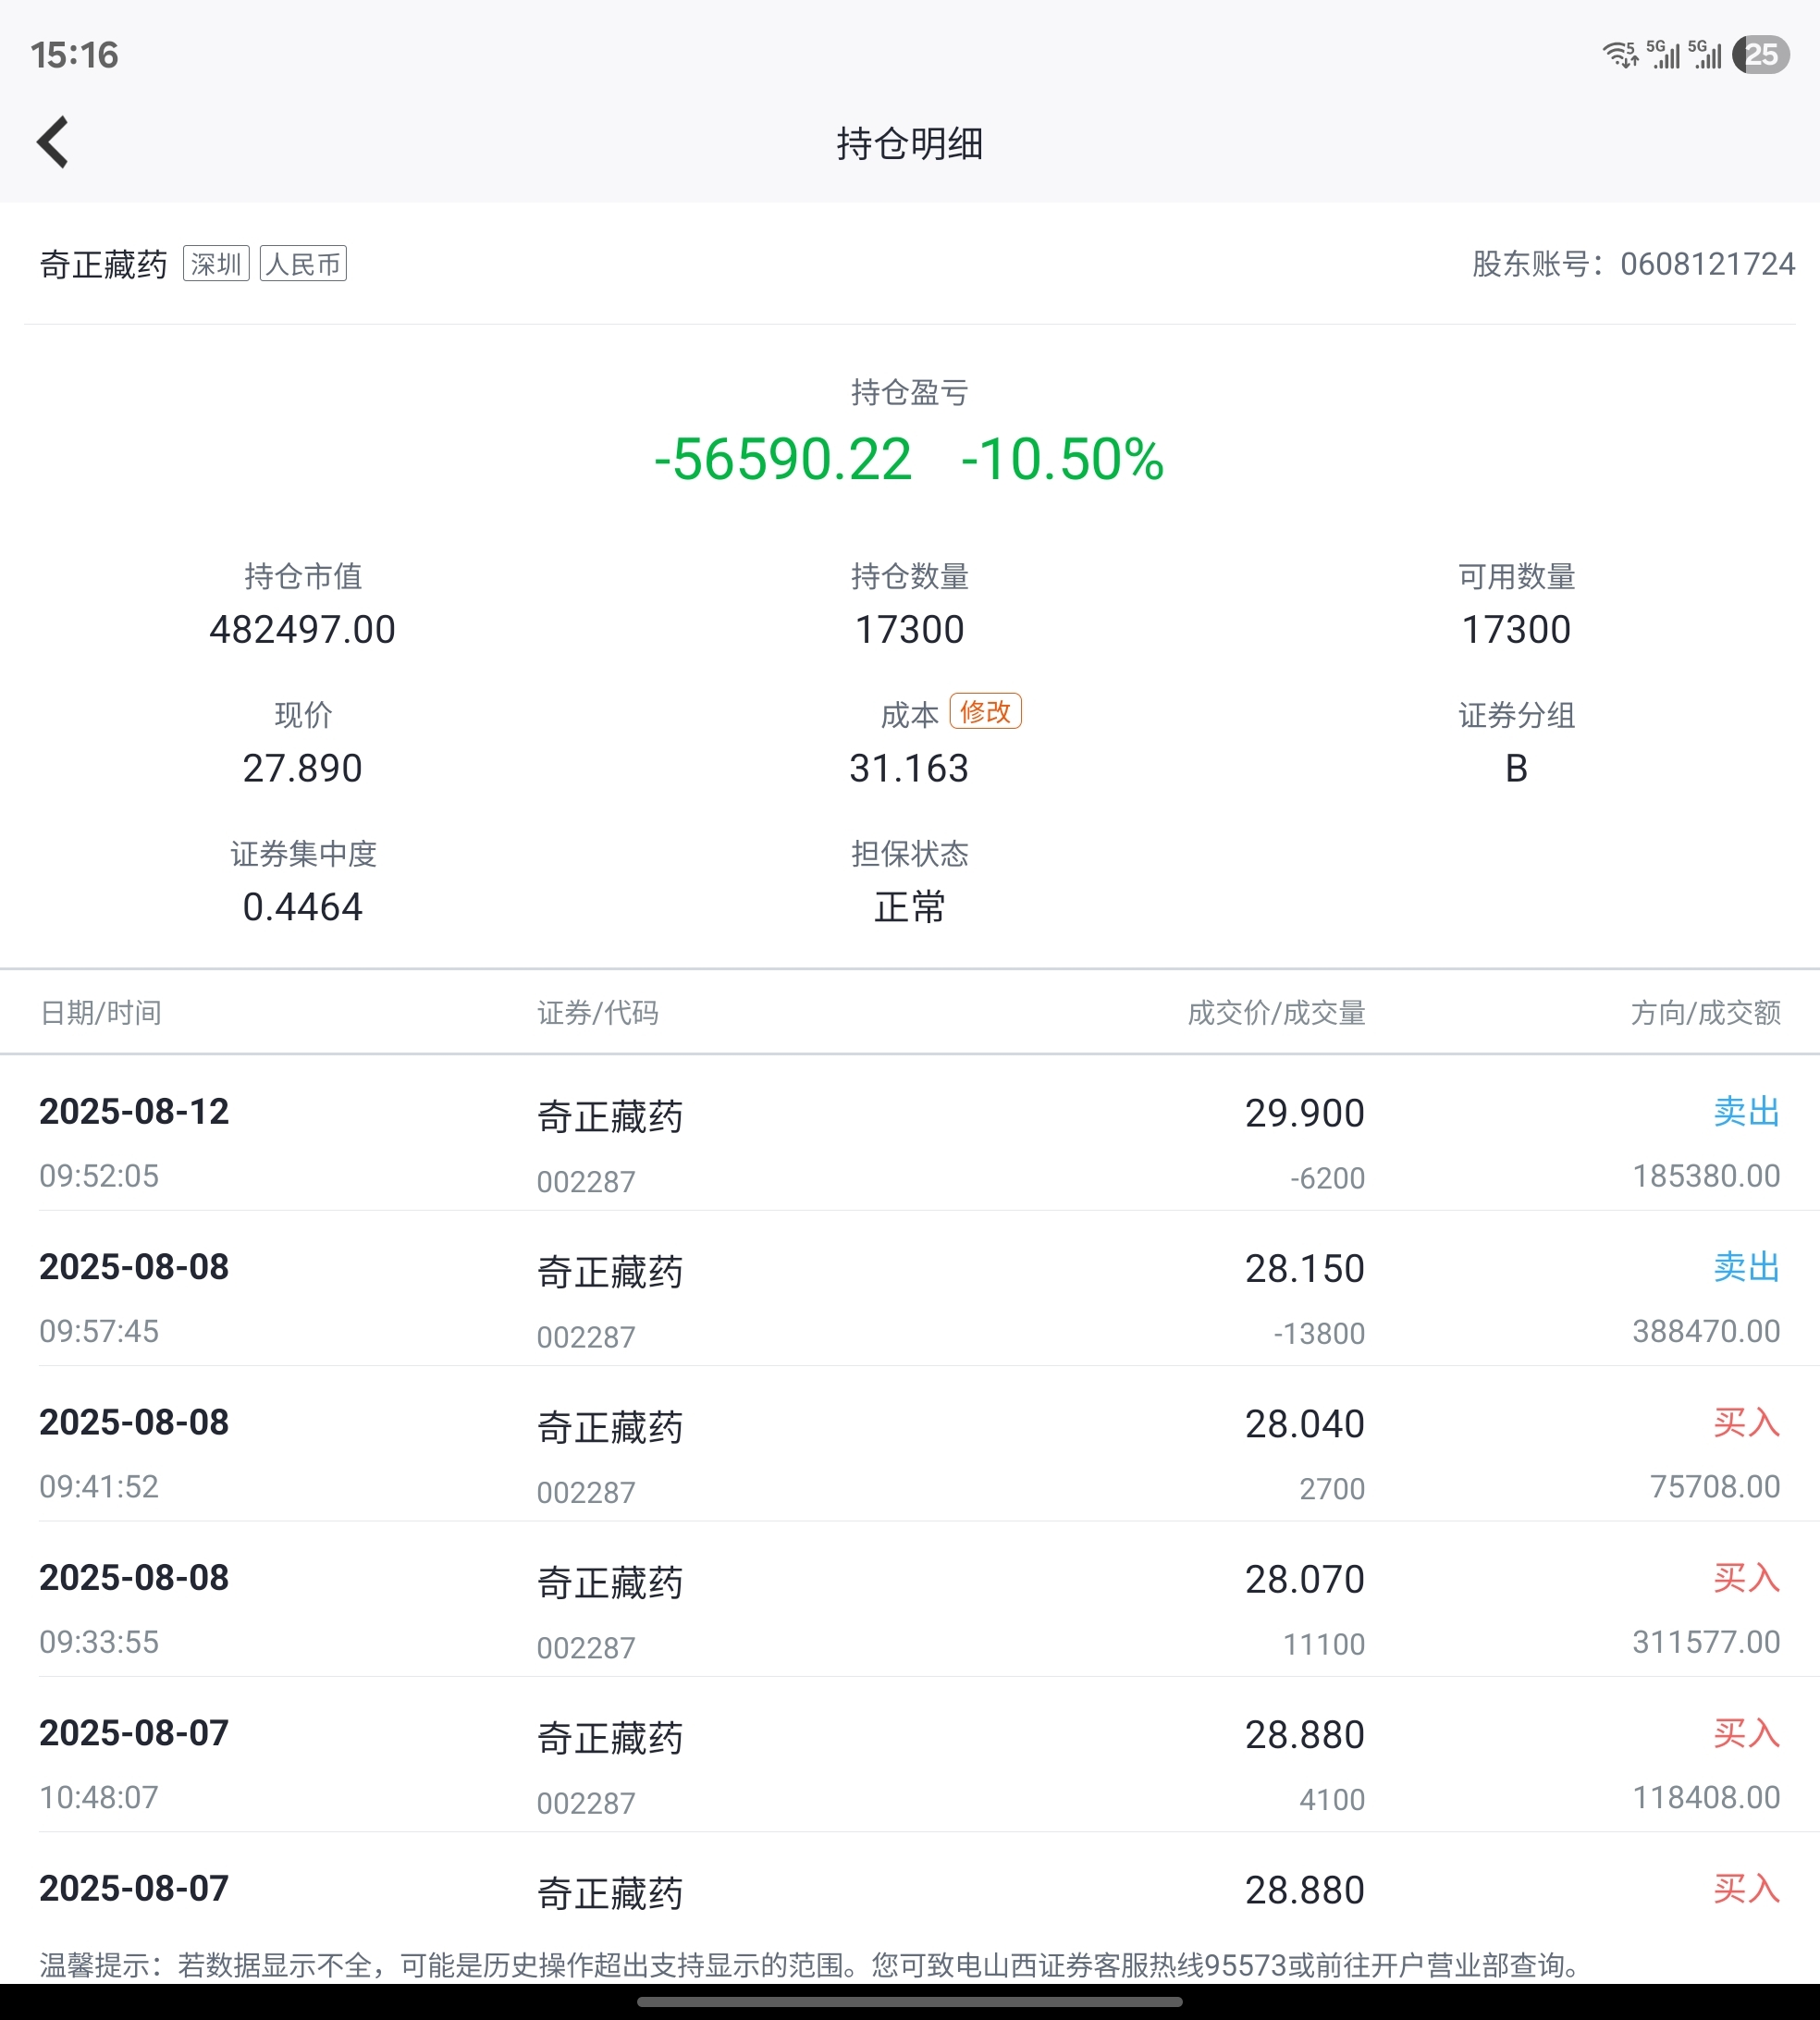1820x2020 pixels.
Task: Tap the 温馨提示 notice at bottom
Action: tap(813, 1965)
